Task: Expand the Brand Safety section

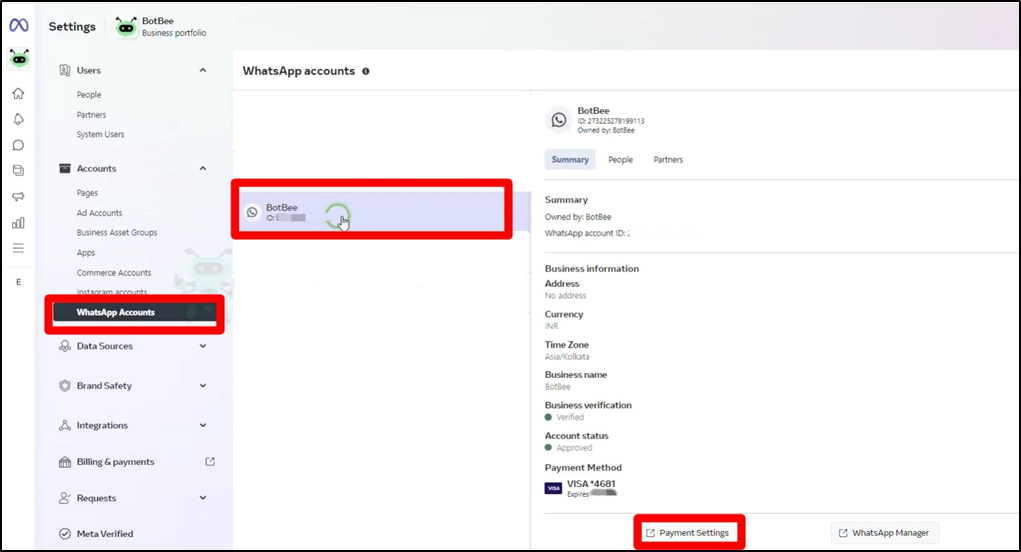Action: point(203,386)
